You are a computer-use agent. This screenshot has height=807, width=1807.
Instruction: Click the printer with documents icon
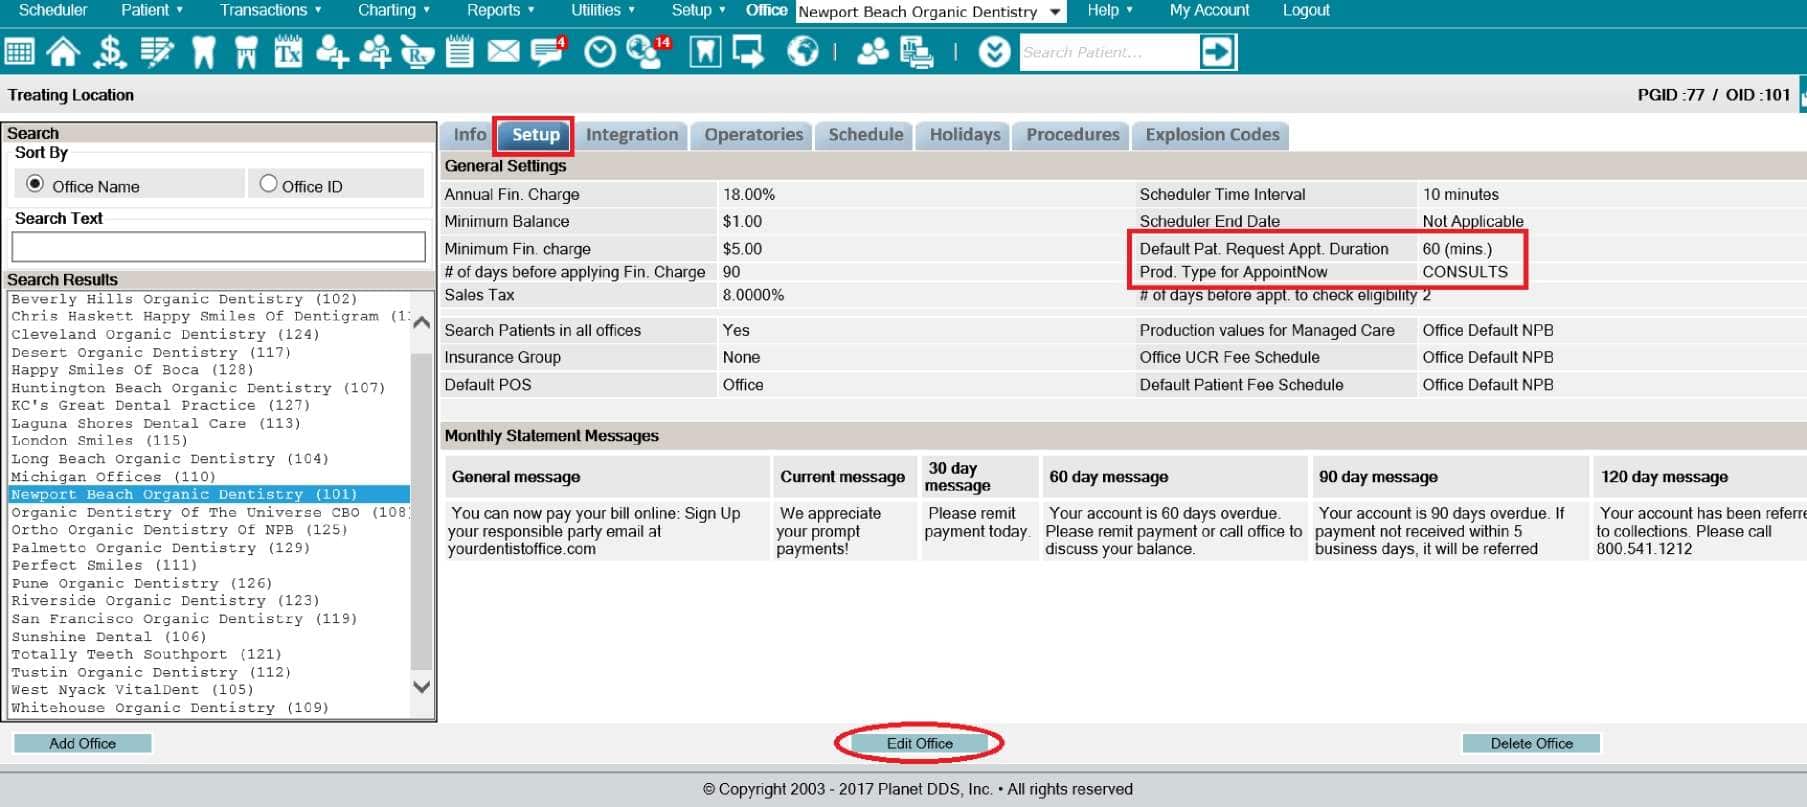(916, 52)
